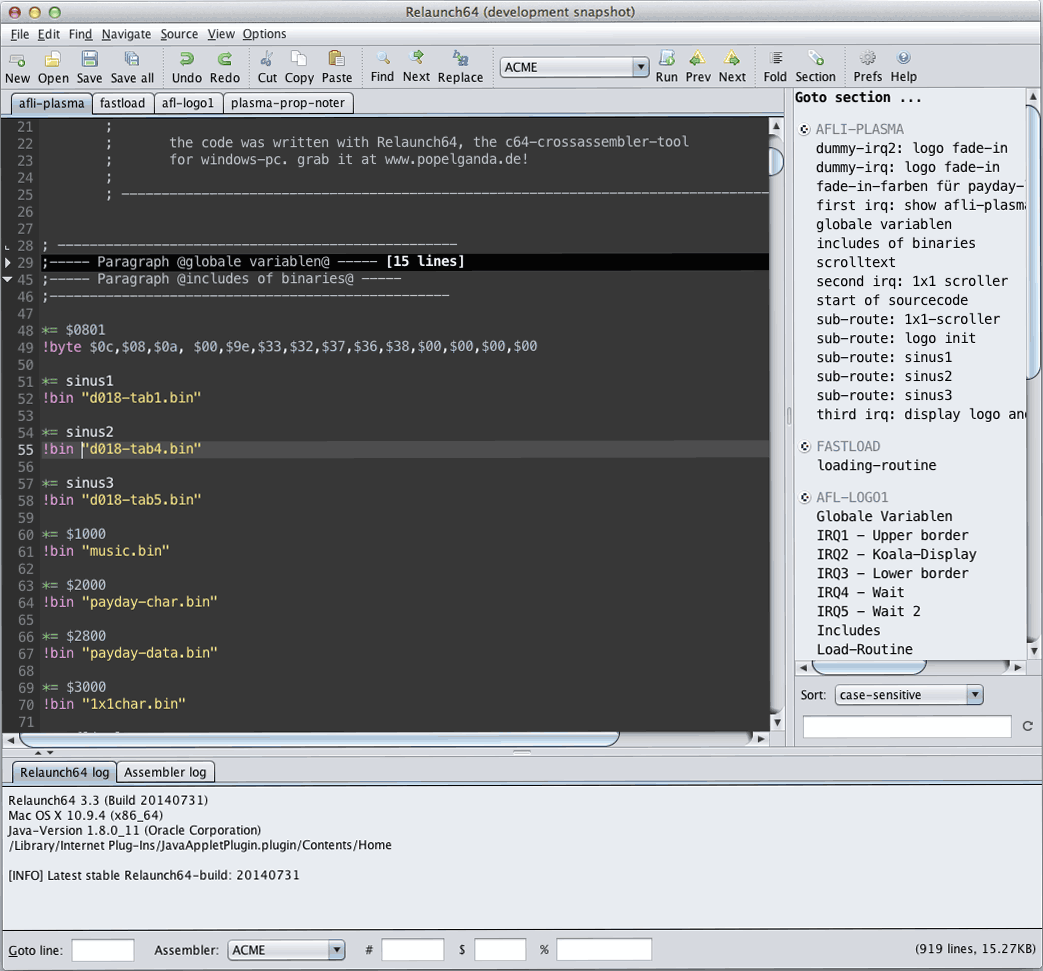
Task: Switch to Assembler log tab
Action: click(165, 772)
